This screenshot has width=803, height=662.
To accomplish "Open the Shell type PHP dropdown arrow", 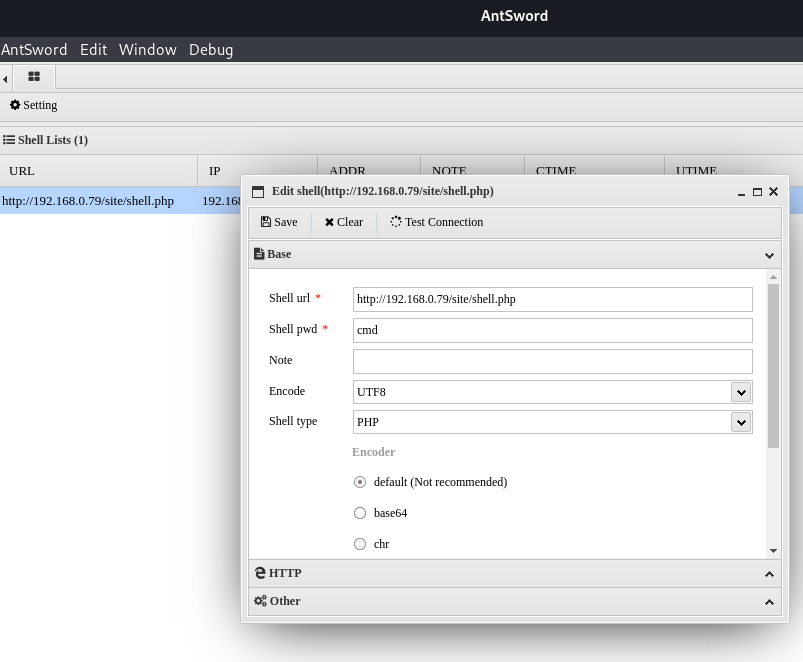I will (741, 422).
